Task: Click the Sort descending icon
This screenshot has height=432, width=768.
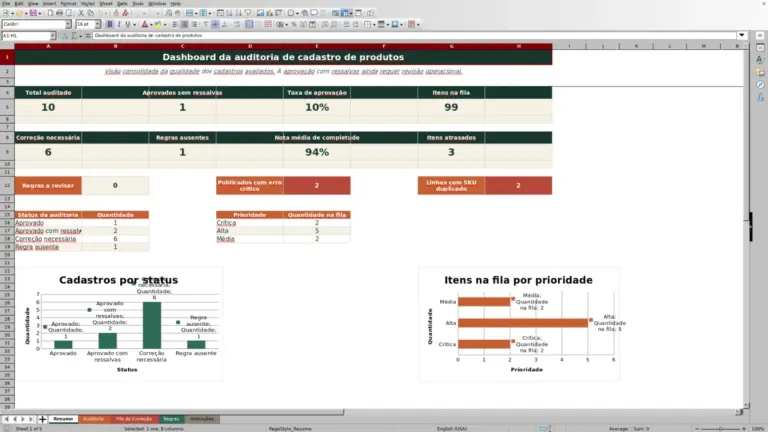Action: click(x=239, y=13)
